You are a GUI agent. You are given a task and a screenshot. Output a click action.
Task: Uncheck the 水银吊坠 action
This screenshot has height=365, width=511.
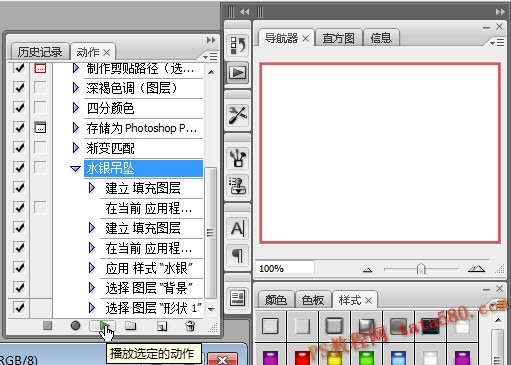pos(19,168)
